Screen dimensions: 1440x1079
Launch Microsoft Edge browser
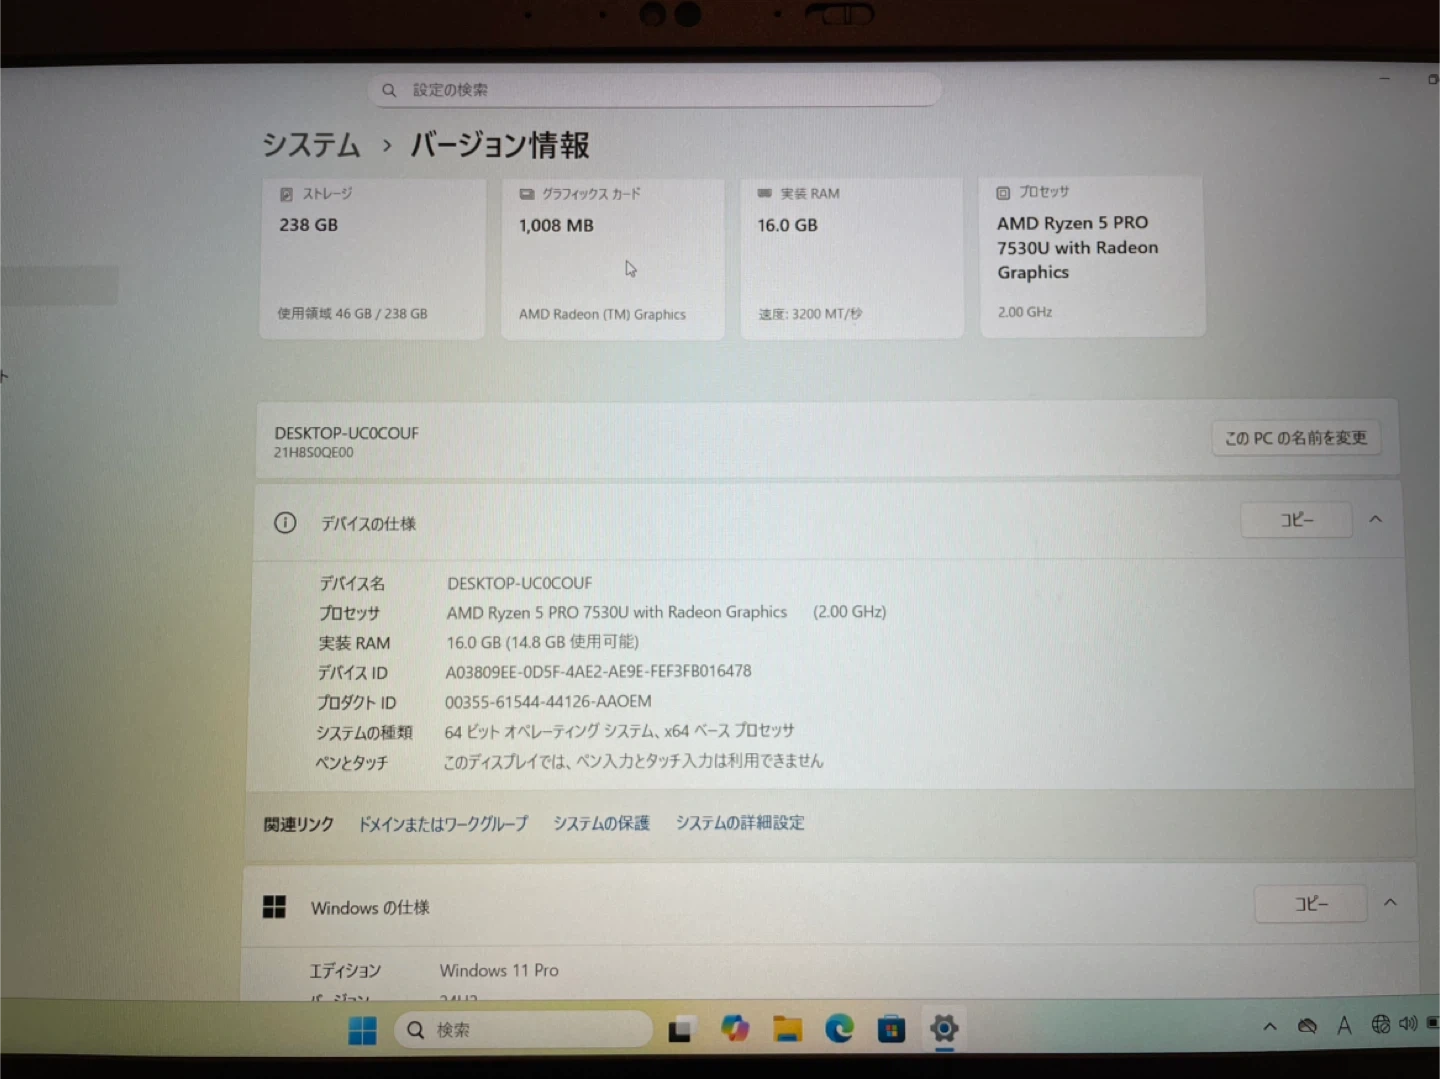pos(839,1028)
